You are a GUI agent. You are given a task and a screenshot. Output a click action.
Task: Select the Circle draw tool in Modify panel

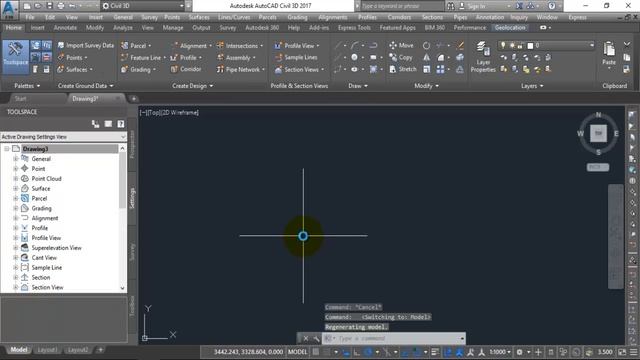tap(426, 45)
